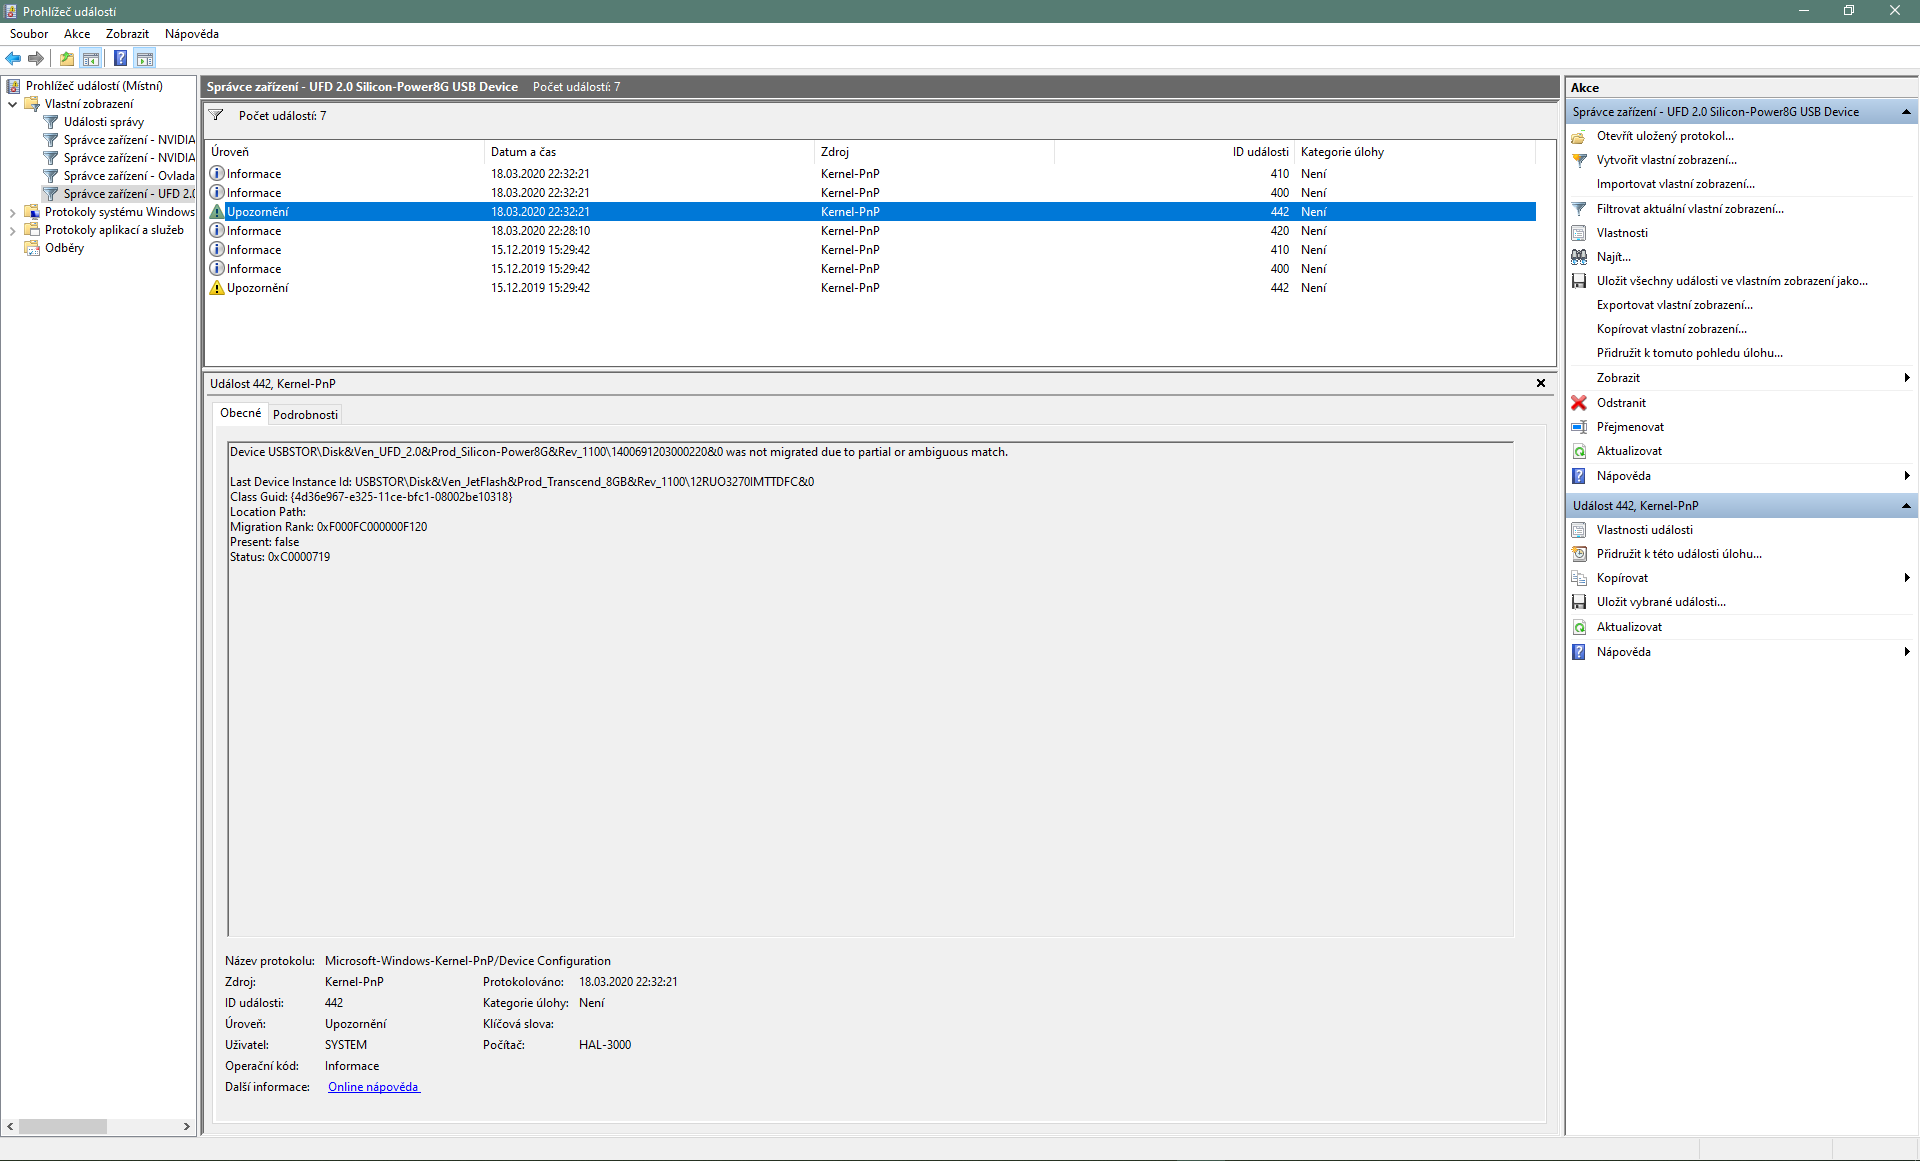The image size is (1920, 1161).
Task: Click the Vlastnosti události icon
Action: pyautogui.click(x=1579, y=530)
